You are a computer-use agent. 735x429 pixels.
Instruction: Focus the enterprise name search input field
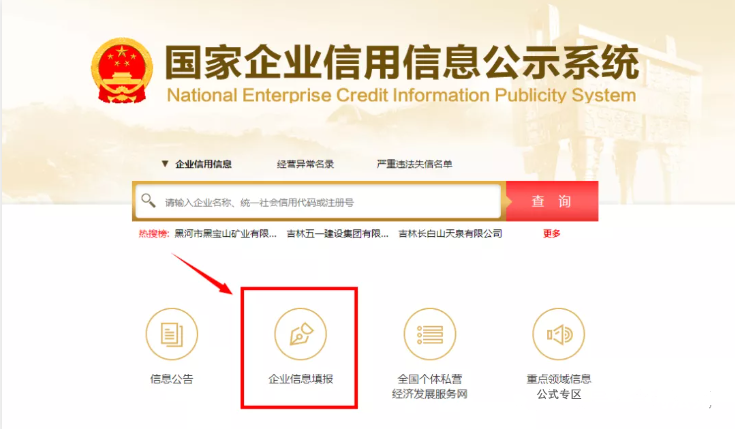point(328,201)
